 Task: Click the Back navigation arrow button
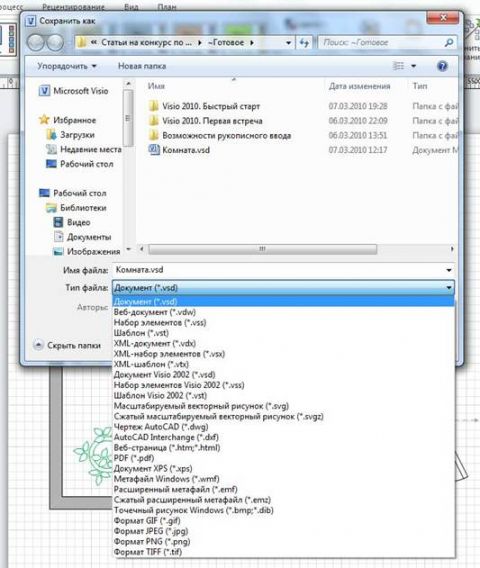[36, 43]
